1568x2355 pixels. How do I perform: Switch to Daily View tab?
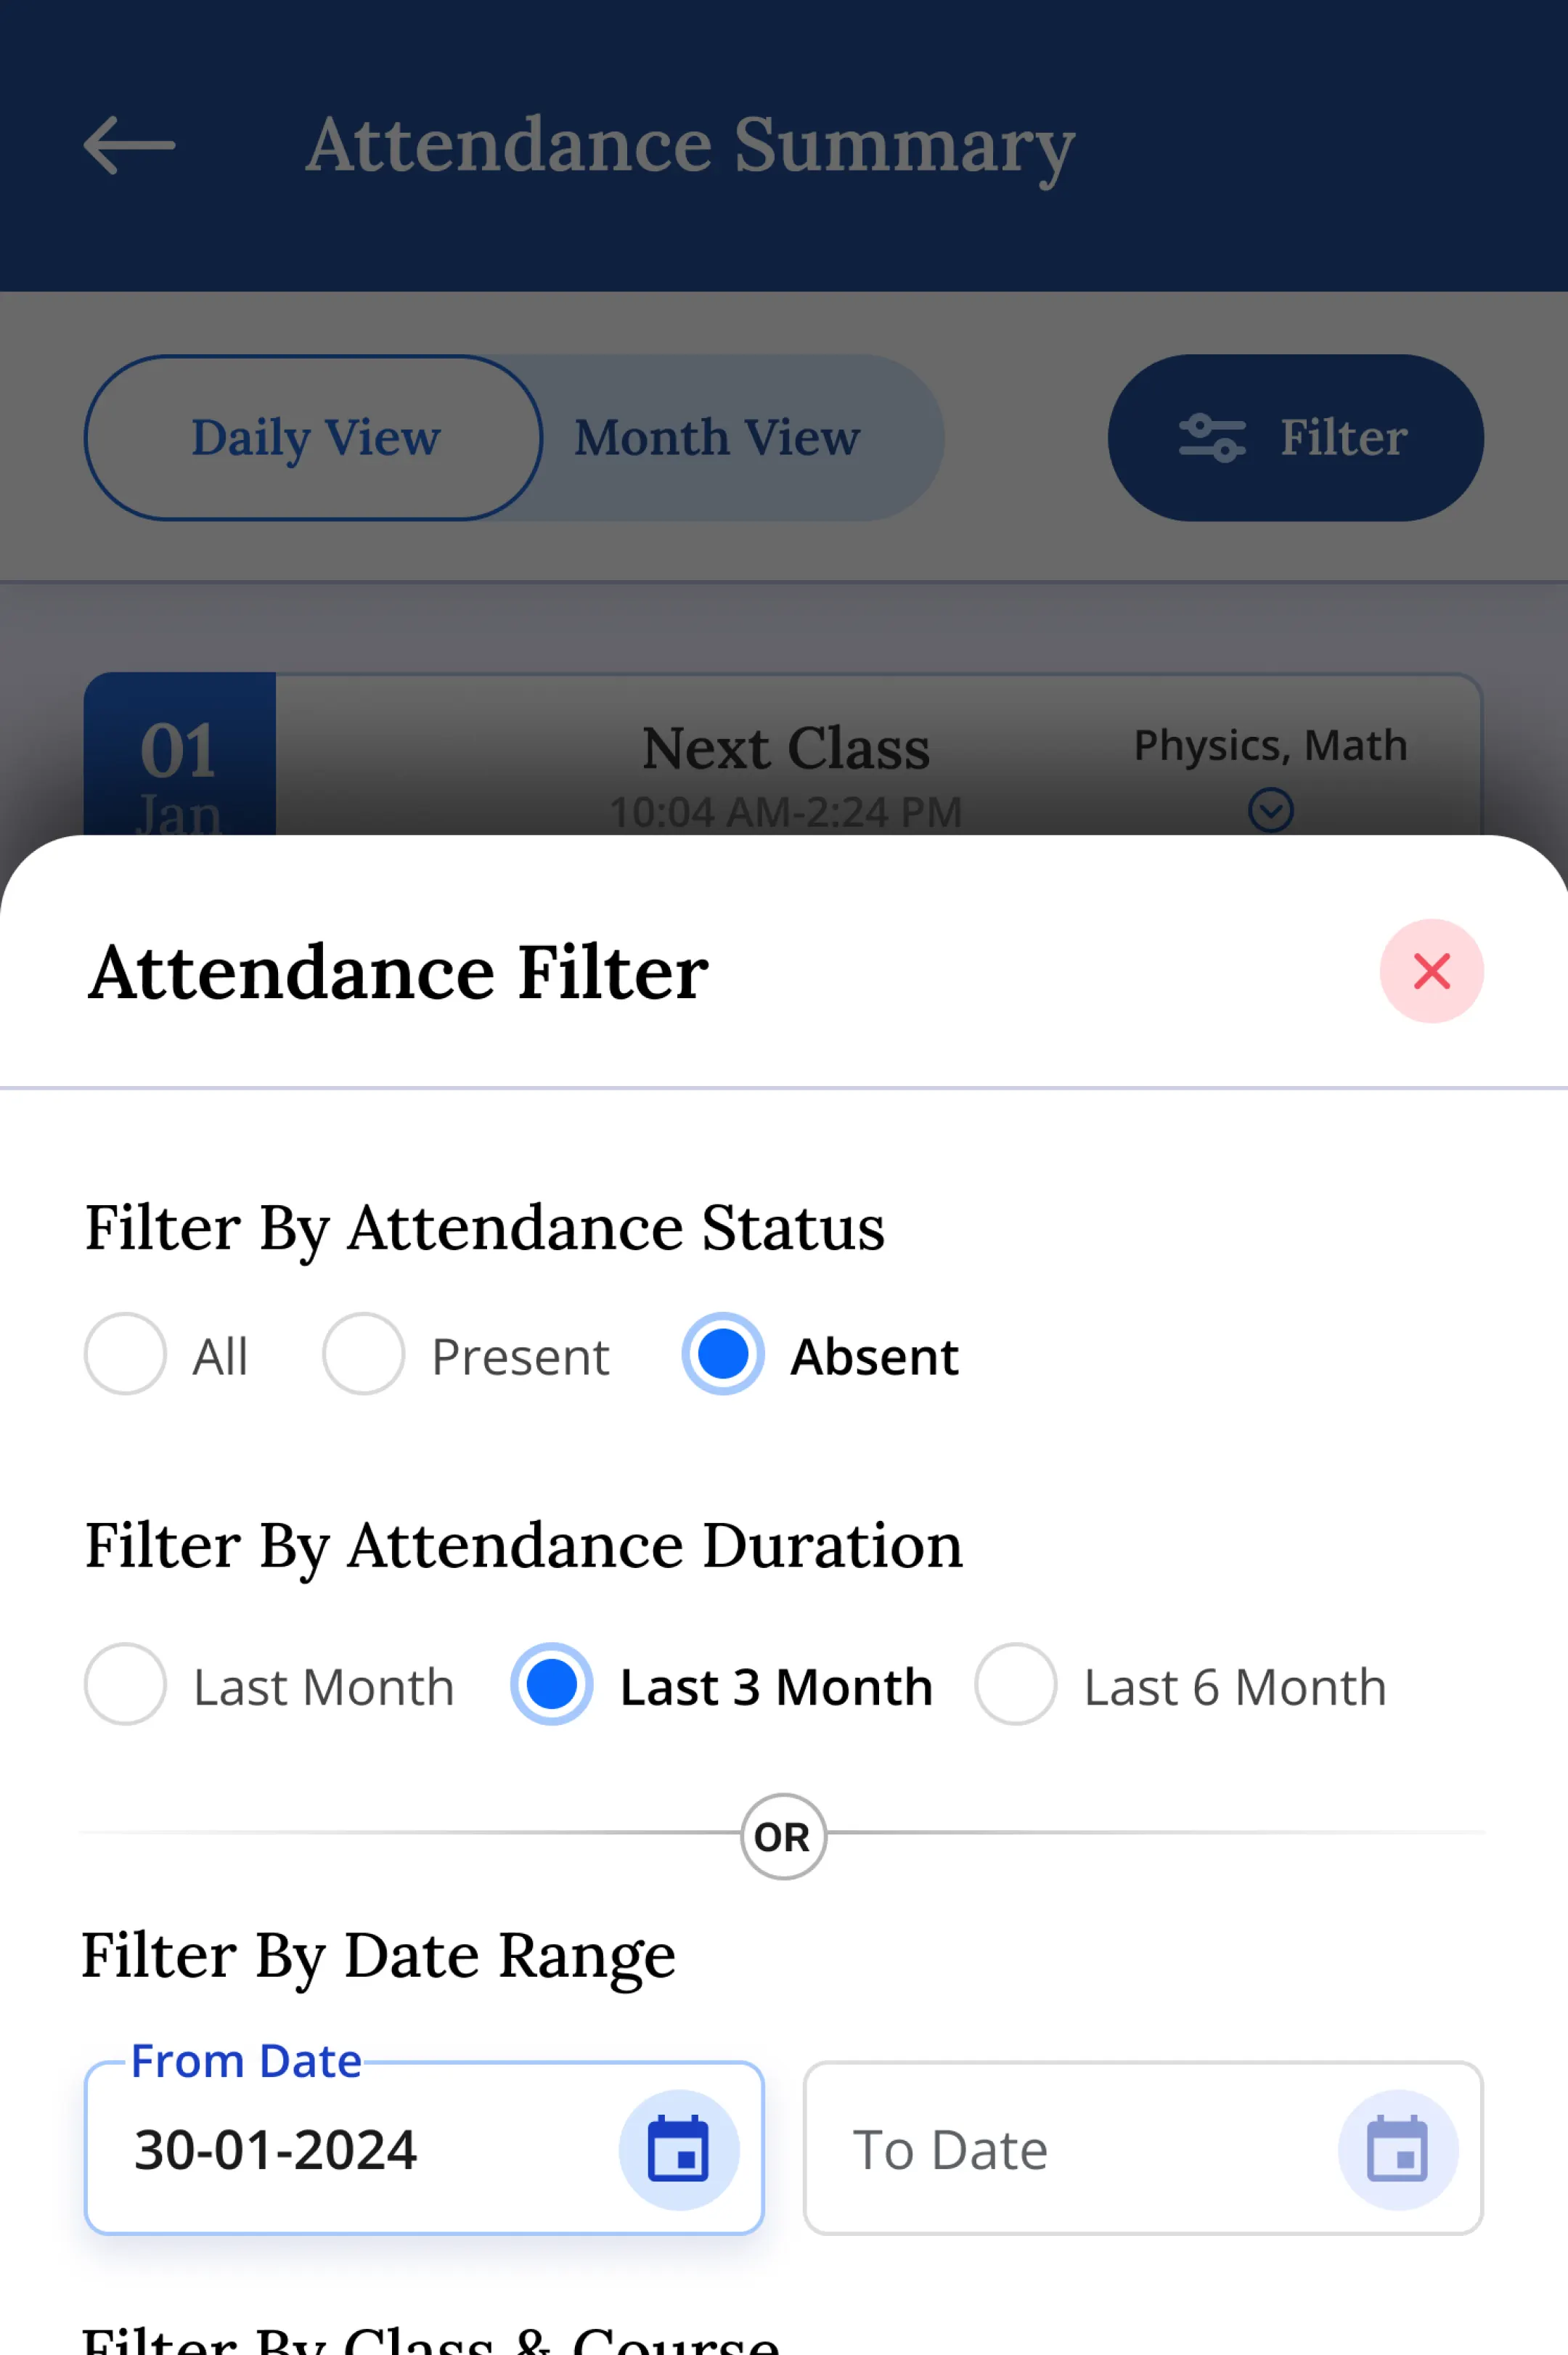[x=314, y=437]
